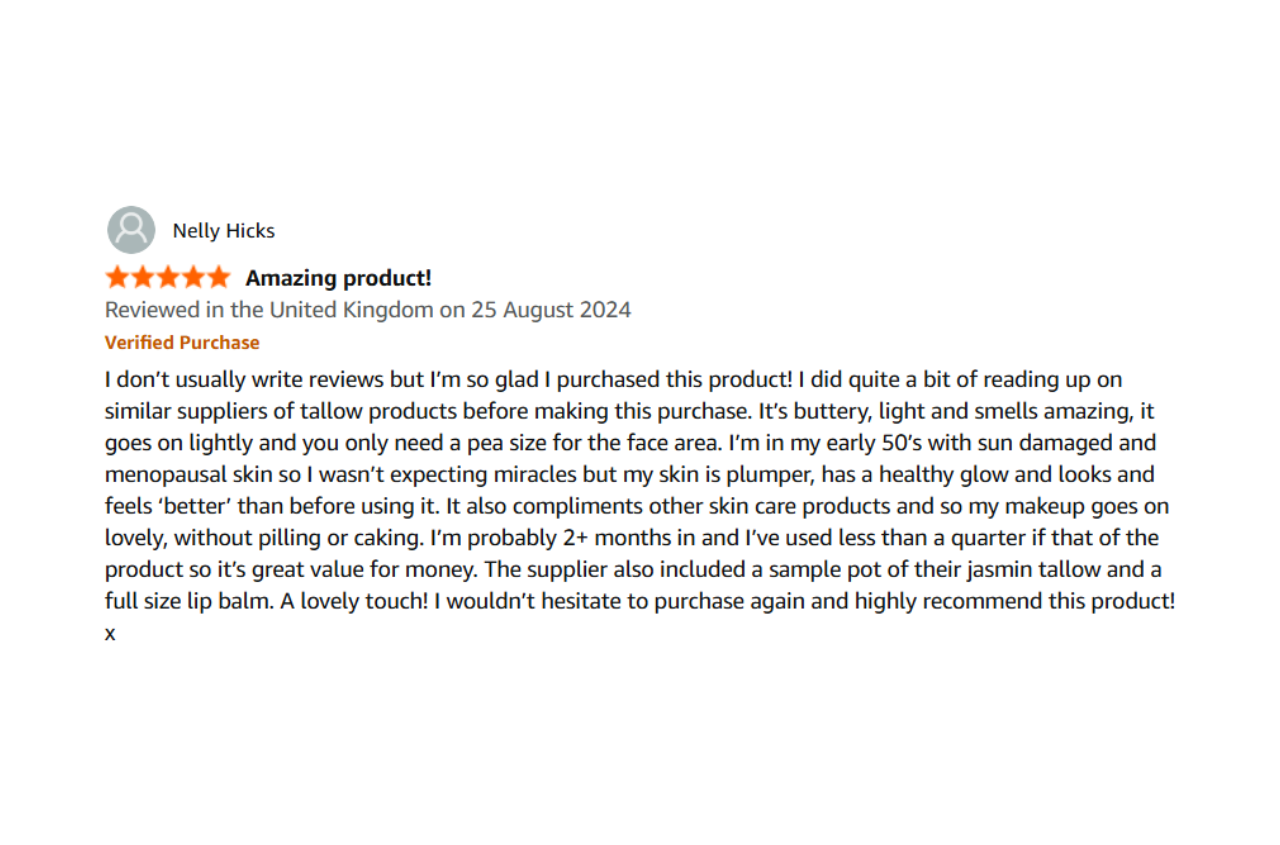
Task: Open the Nelly Hicks reviewer name
Action: 224,231
